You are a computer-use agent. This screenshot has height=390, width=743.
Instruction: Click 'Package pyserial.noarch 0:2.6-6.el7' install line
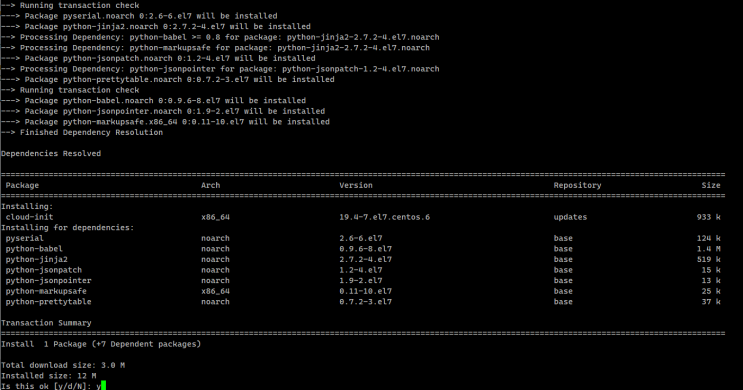coord(139,16)
